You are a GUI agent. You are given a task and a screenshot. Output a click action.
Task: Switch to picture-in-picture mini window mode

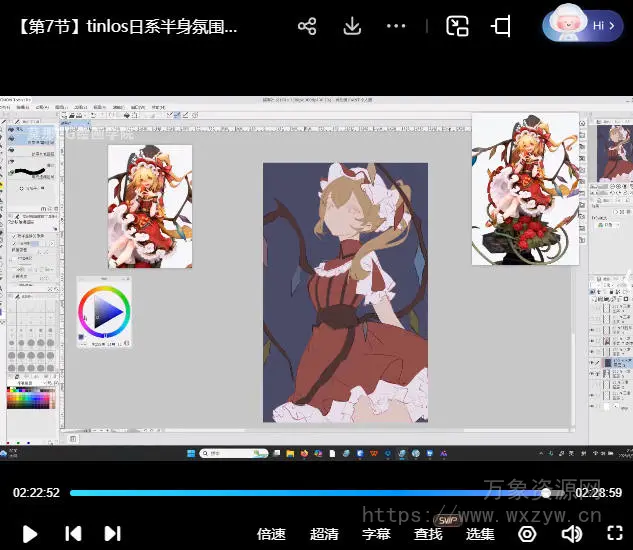coord(457,26)
